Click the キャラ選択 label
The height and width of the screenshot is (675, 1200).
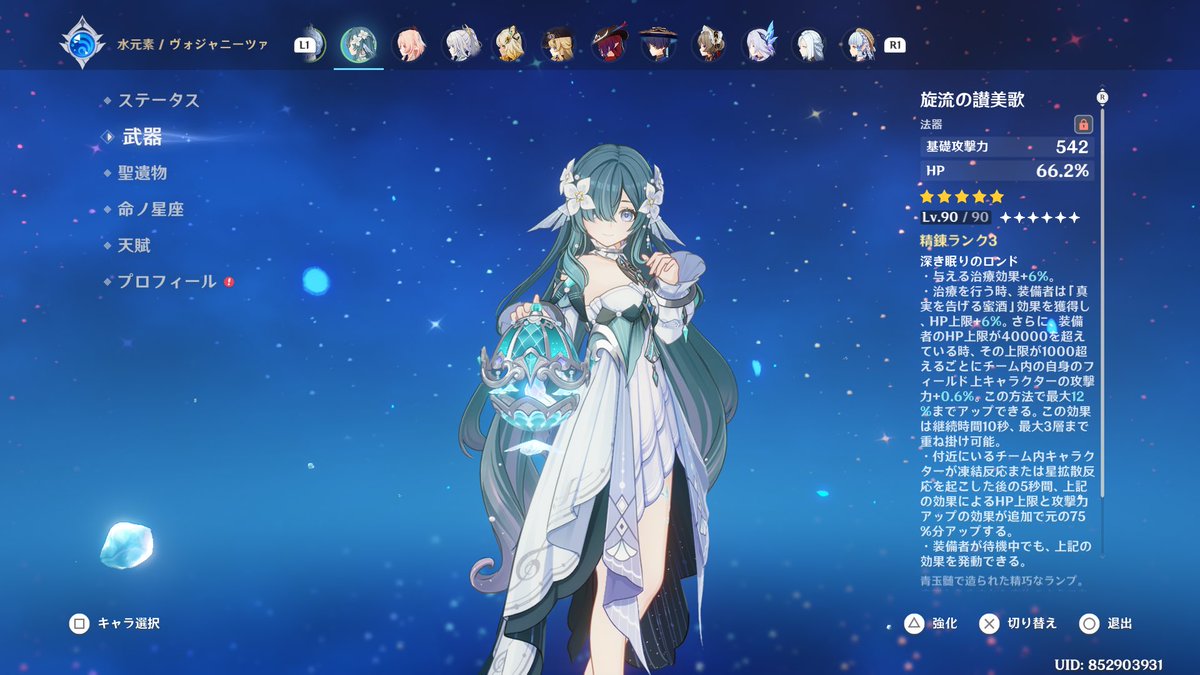tap(129, 624)
